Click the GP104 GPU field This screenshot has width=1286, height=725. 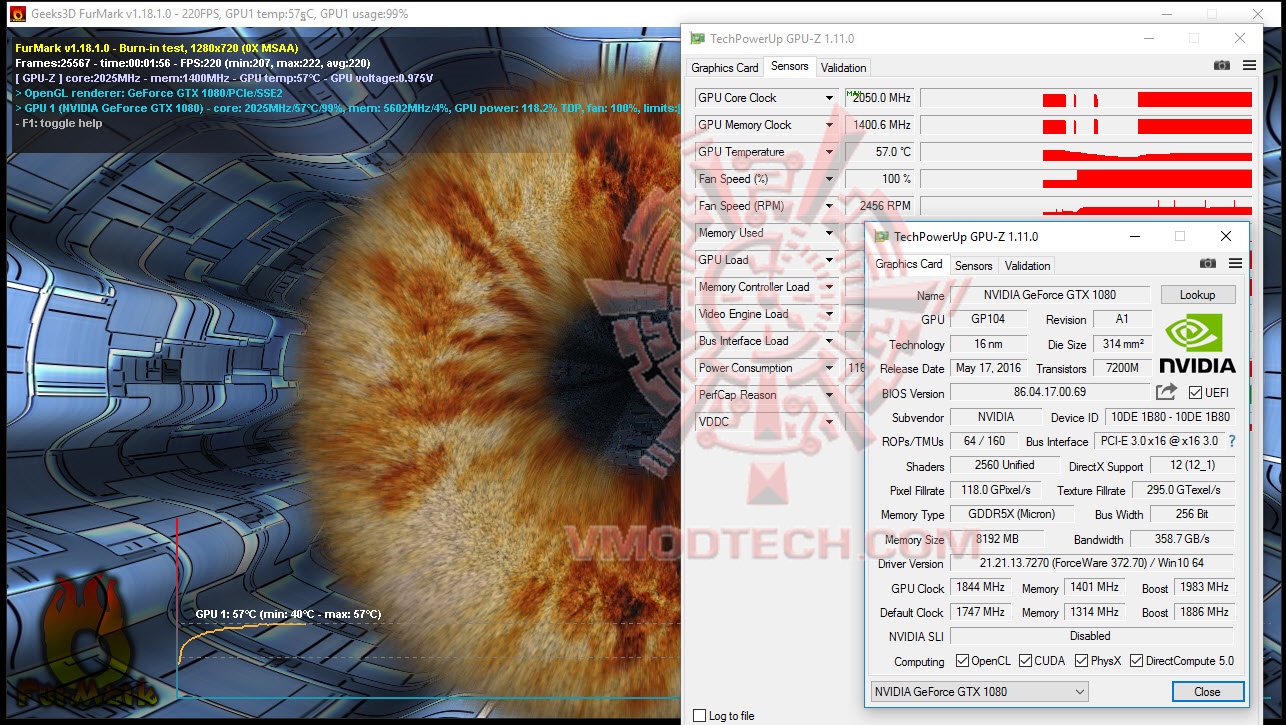pyautogui.click(x=989, y=319)
